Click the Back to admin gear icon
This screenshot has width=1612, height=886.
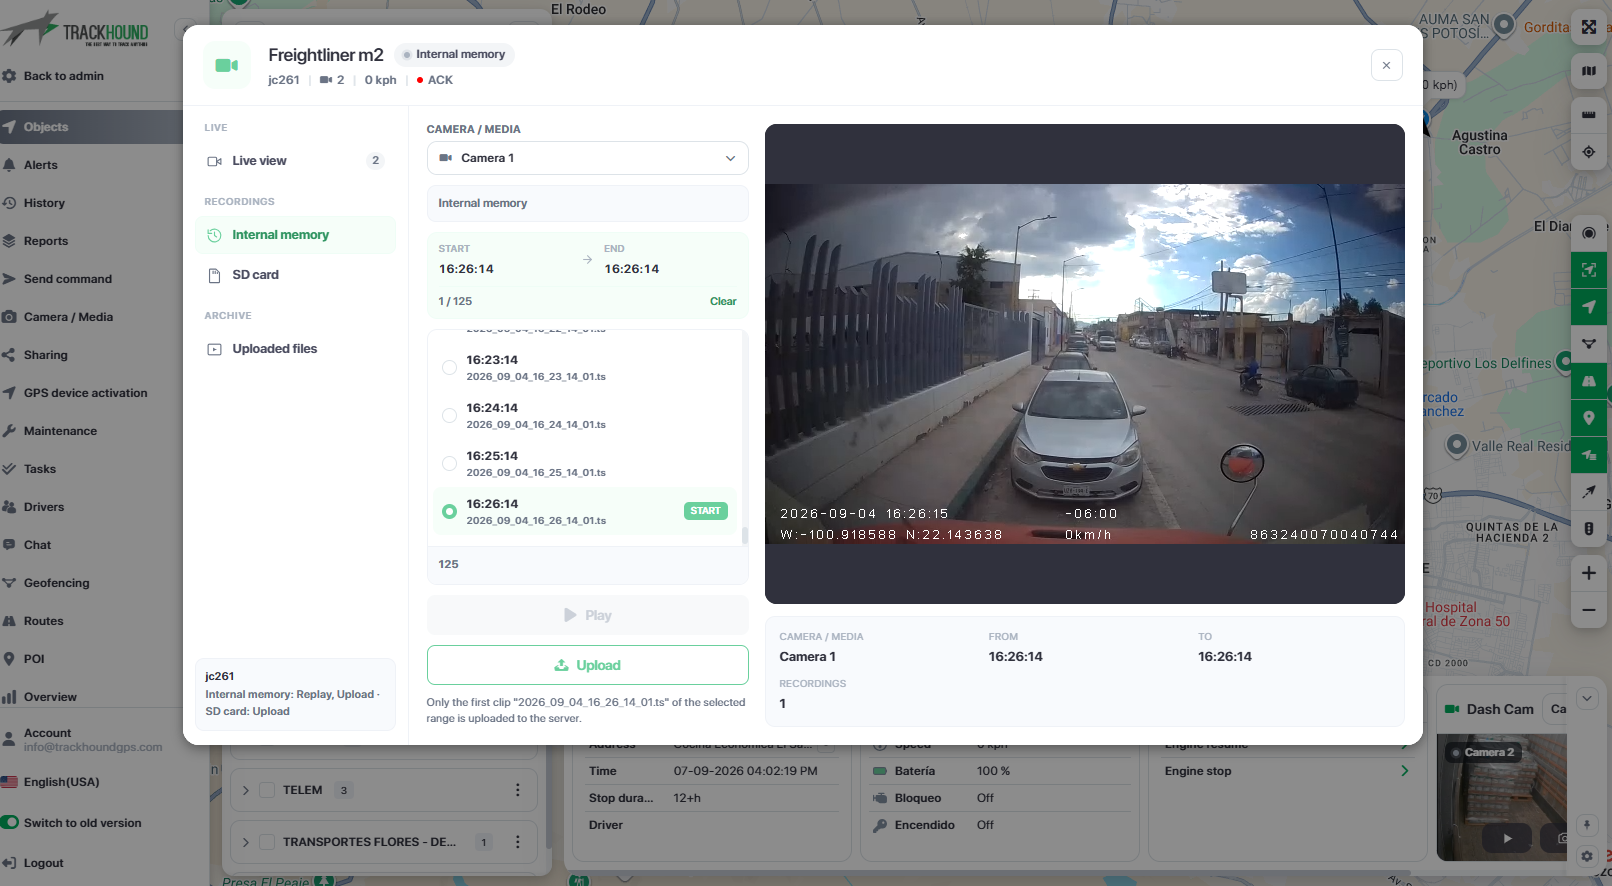coord(9,76)
